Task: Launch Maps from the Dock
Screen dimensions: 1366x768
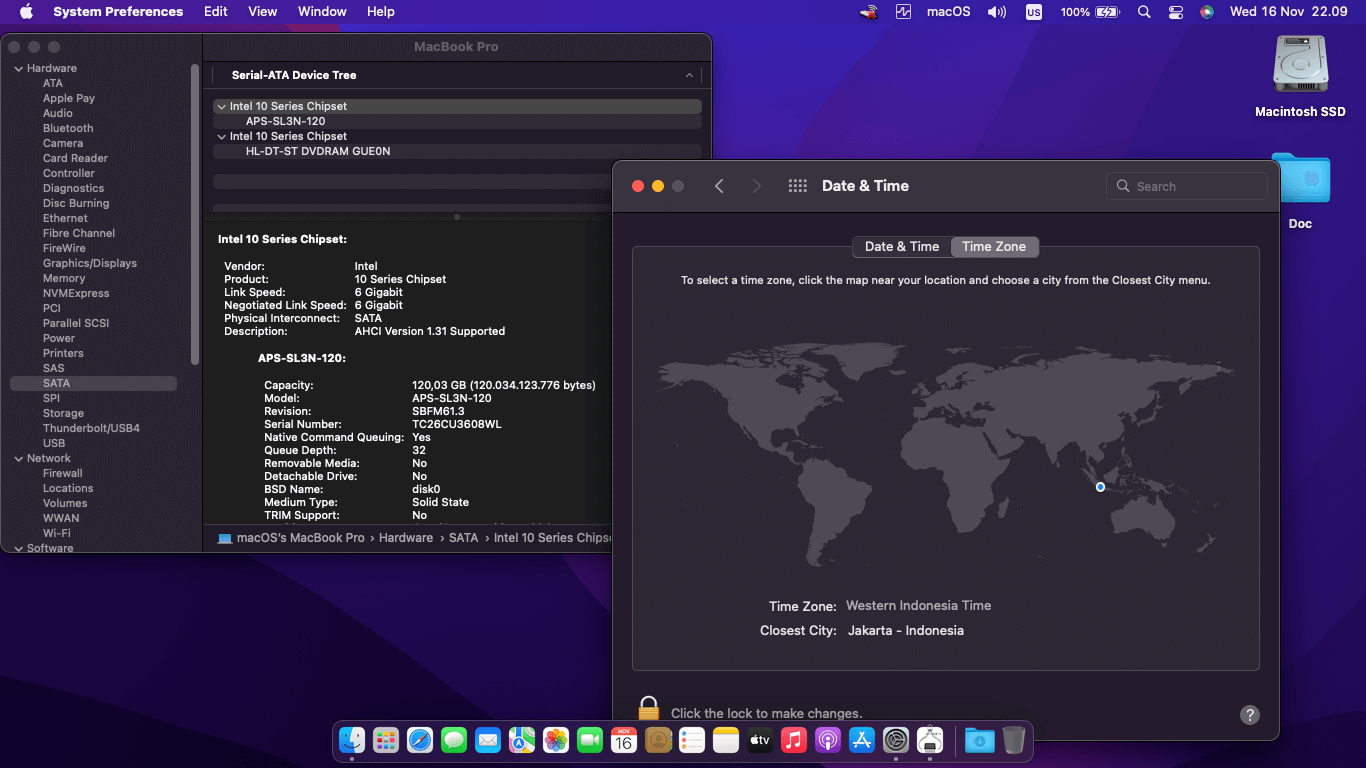Action: pyautogui.click(x=522, y=740)
